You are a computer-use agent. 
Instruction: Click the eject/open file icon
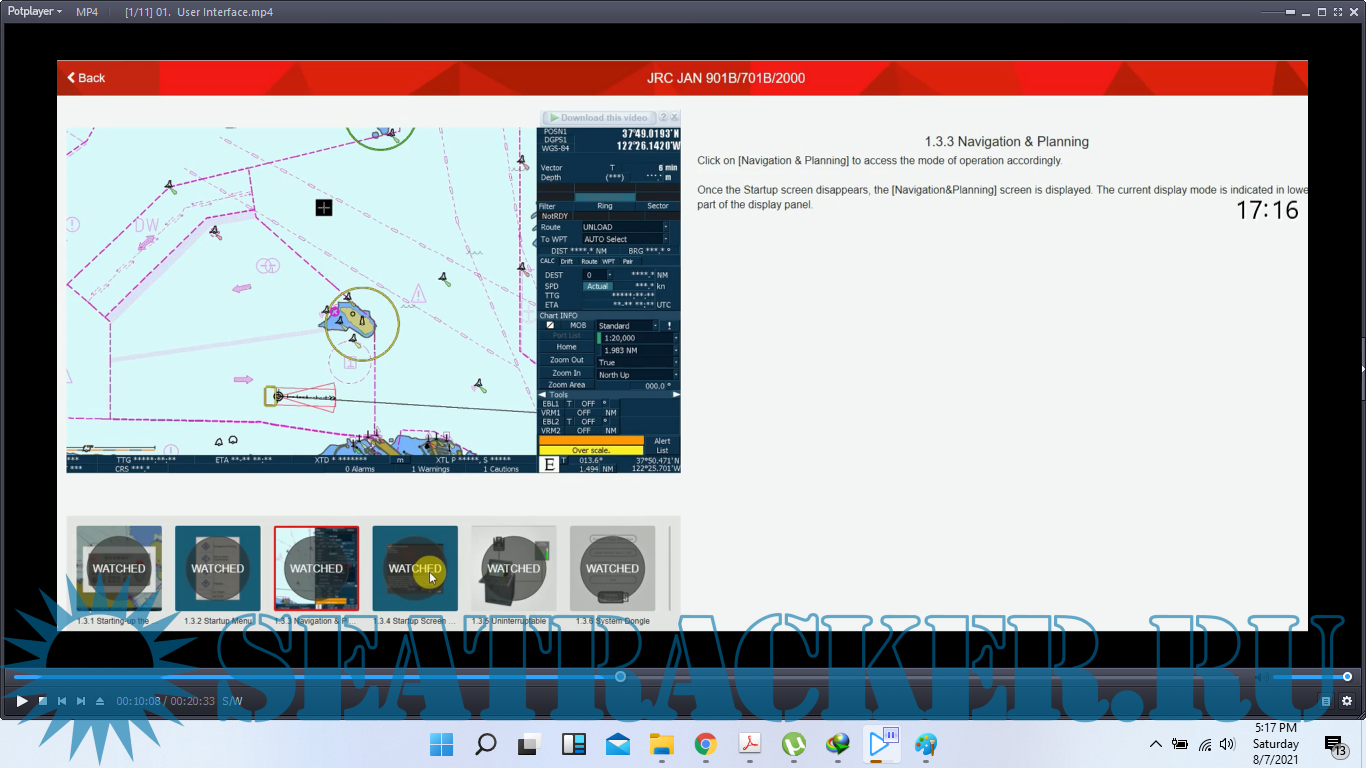pos(100,702)
